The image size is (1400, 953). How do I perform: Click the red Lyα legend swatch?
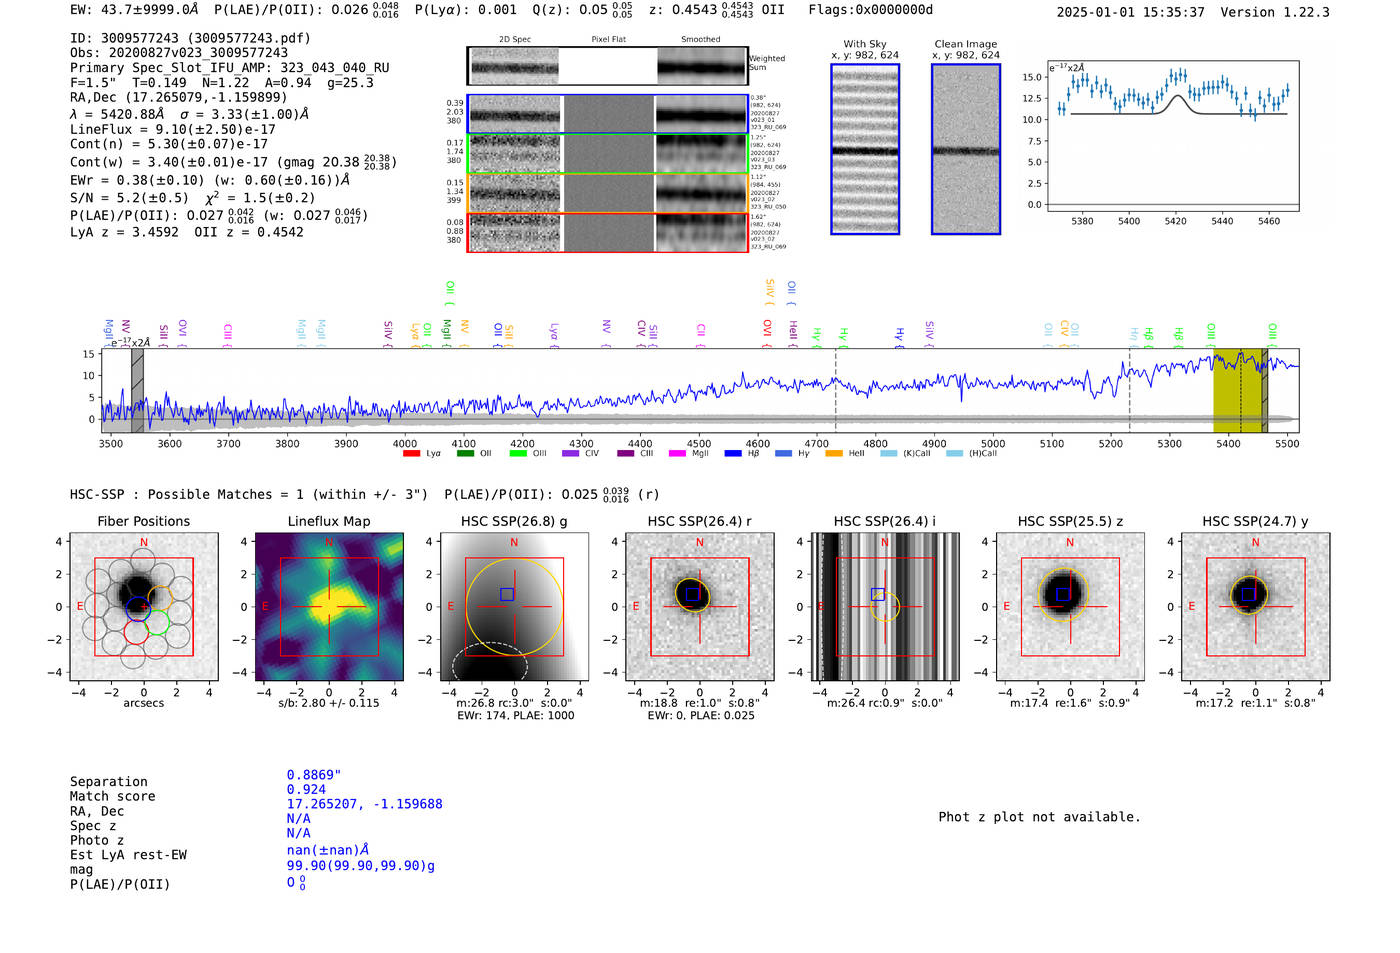[411, 453]
